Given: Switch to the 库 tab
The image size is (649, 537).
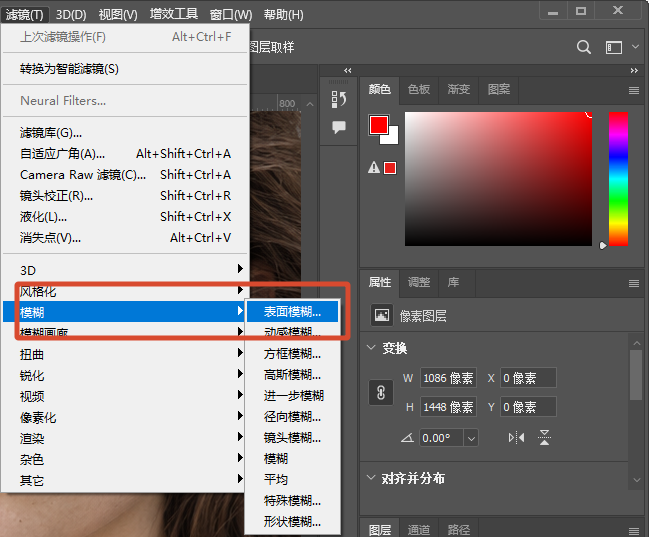Looking at the screenshot, I should pyautogui.click(x=454, y=283).
